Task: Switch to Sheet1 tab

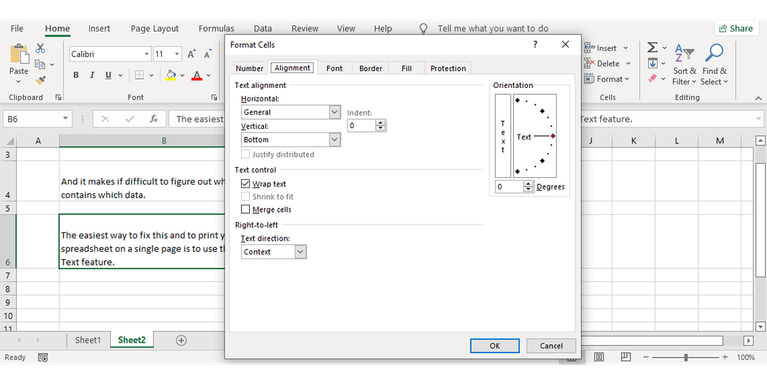Action: click(88, 340)
